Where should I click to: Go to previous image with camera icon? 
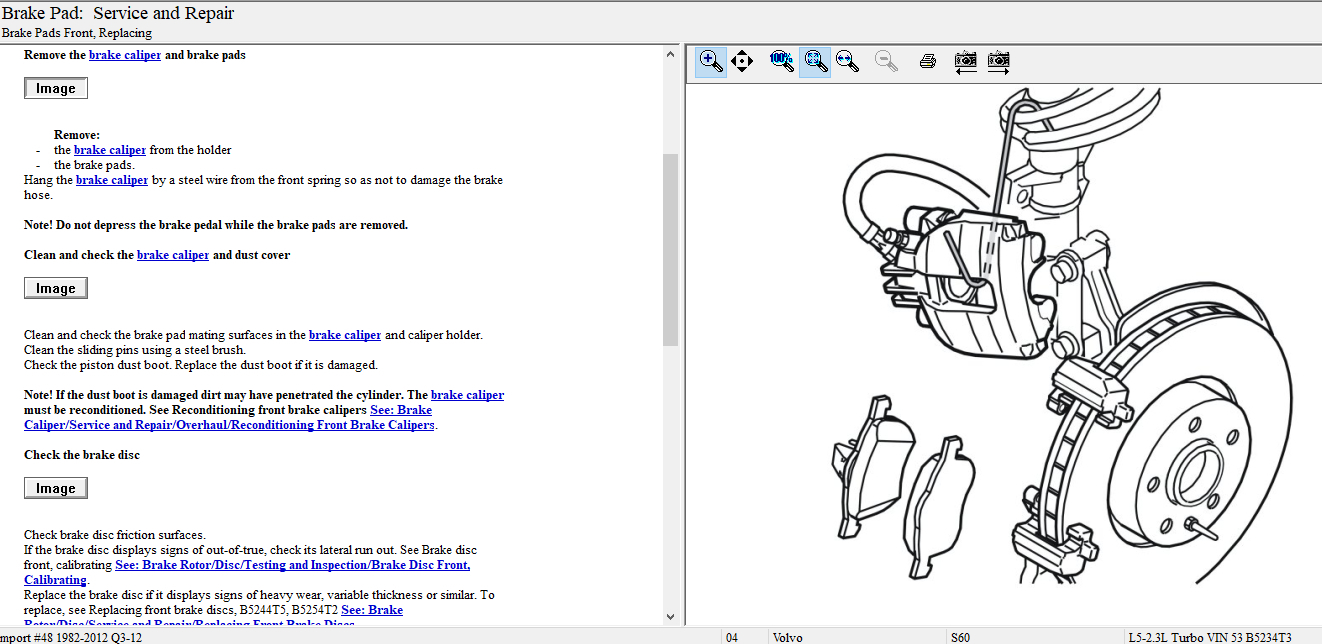[x=965, y=62]
